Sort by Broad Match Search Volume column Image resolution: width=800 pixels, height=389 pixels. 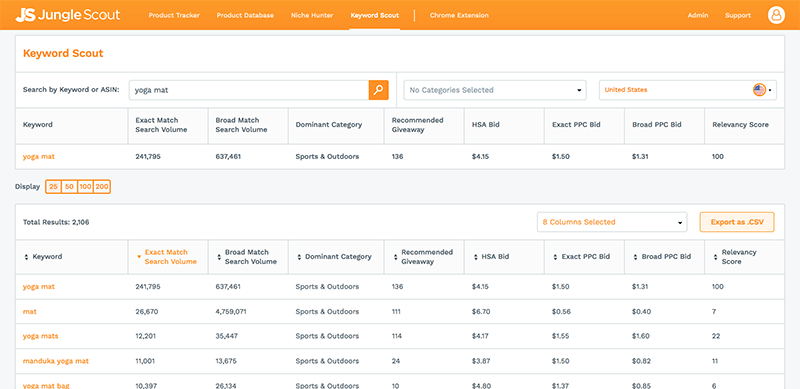coord(219,257)
